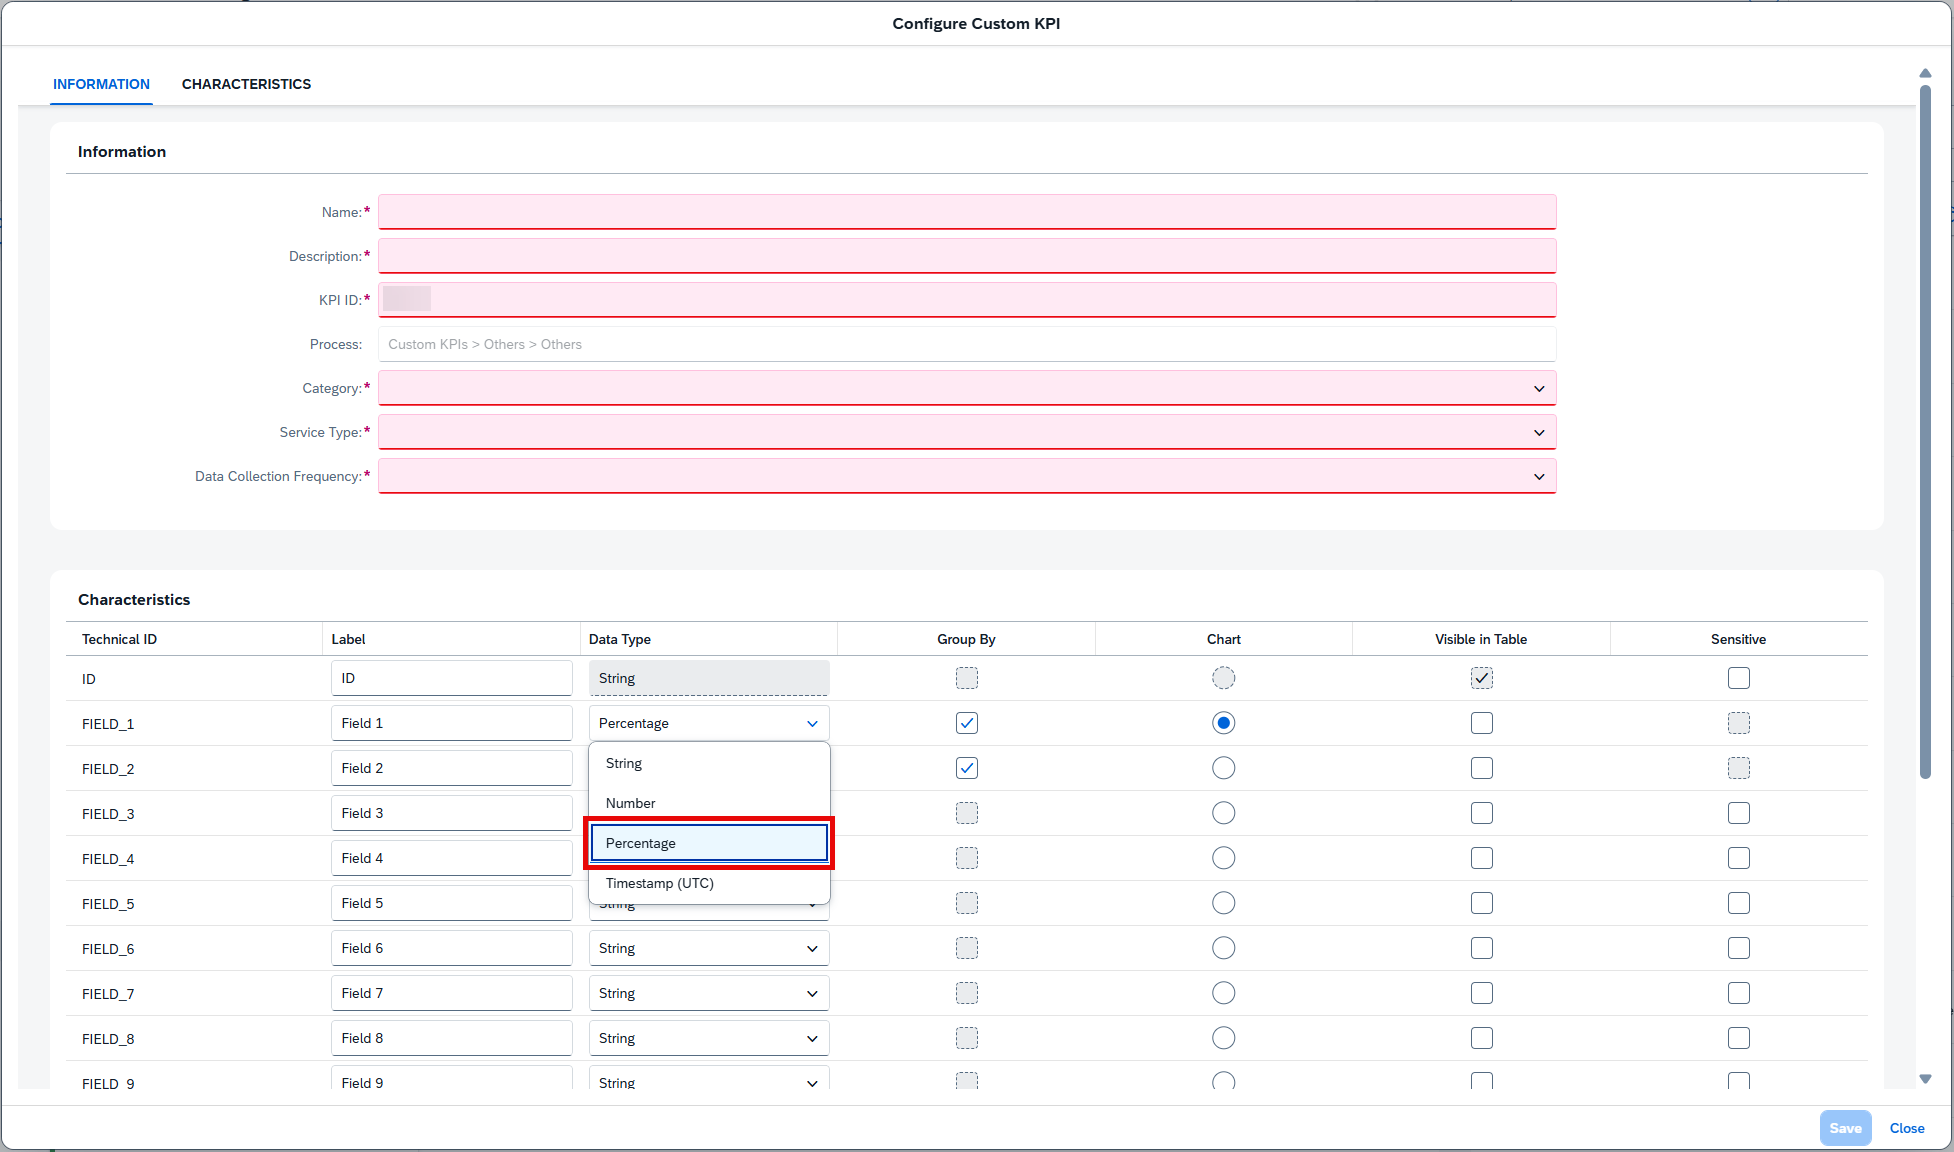Viewport: 1954px width, 1152px height.
Task: Select Timestamp (UTC) data type option
Action: tap(709, 883)
